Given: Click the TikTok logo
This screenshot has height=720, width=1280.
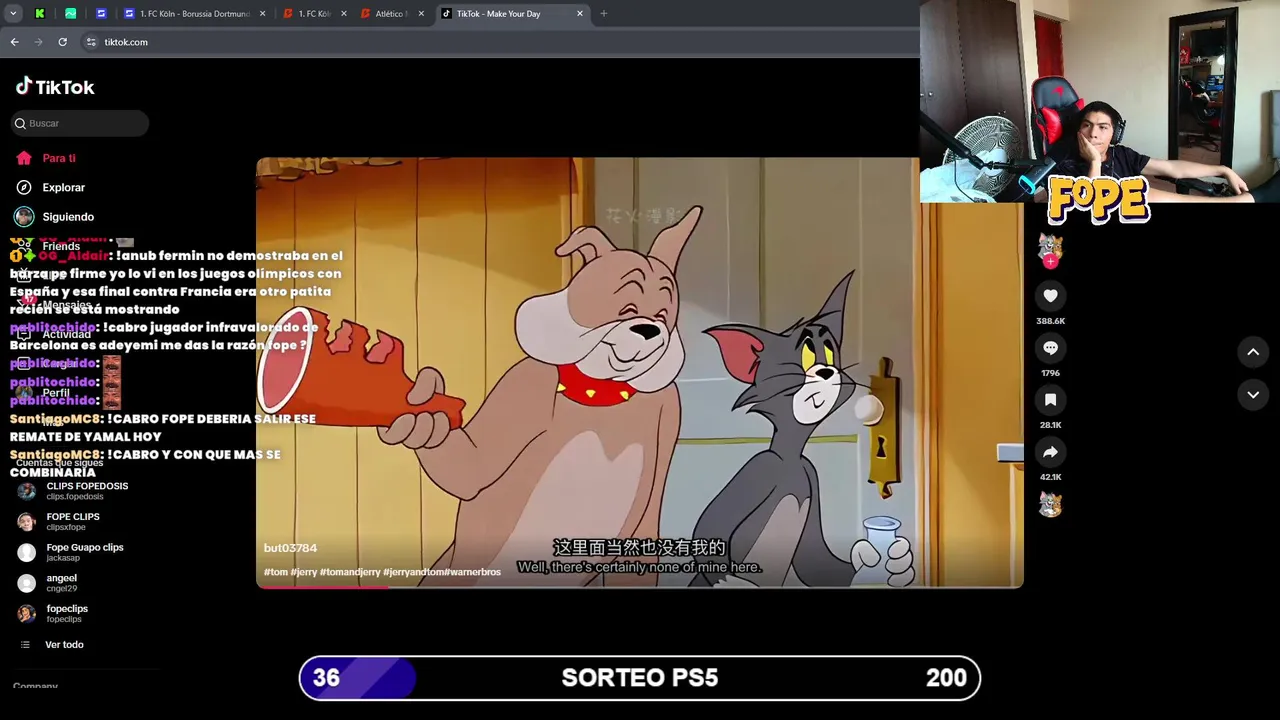Looking at the screenshot, I should coord(55,87).
